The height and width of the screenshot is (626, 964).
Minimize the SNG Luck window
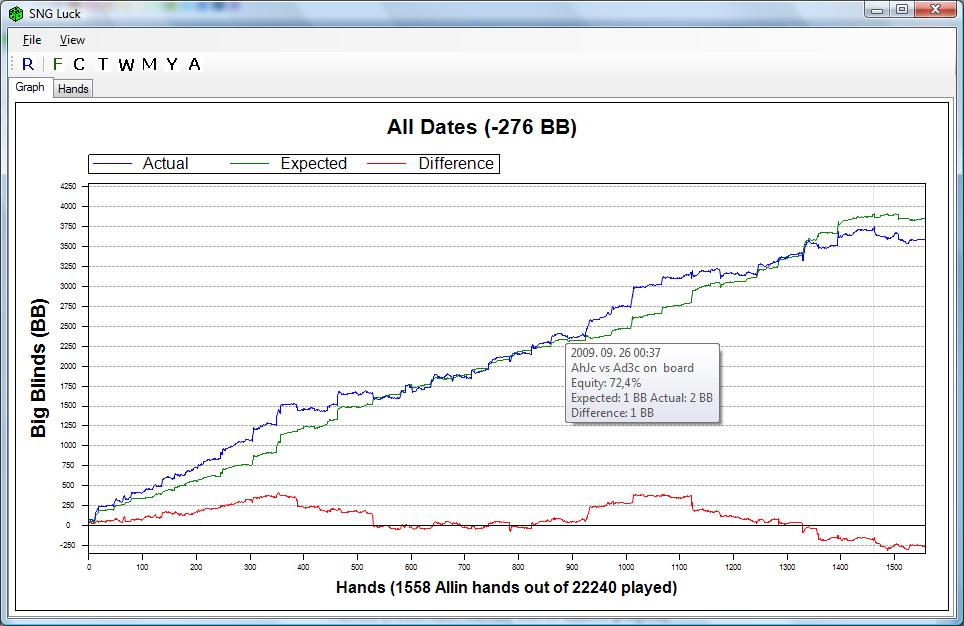click(877, 10)
